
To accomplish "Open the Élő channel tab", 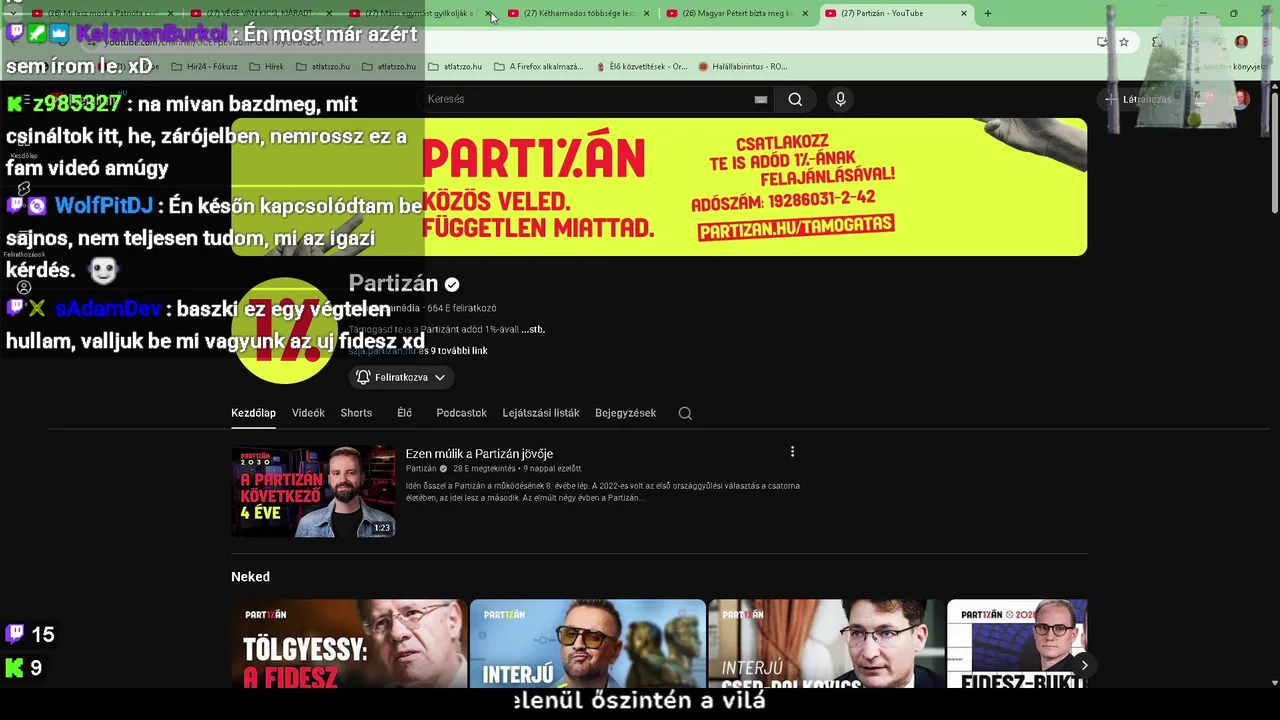I will (x=404, y=413).
